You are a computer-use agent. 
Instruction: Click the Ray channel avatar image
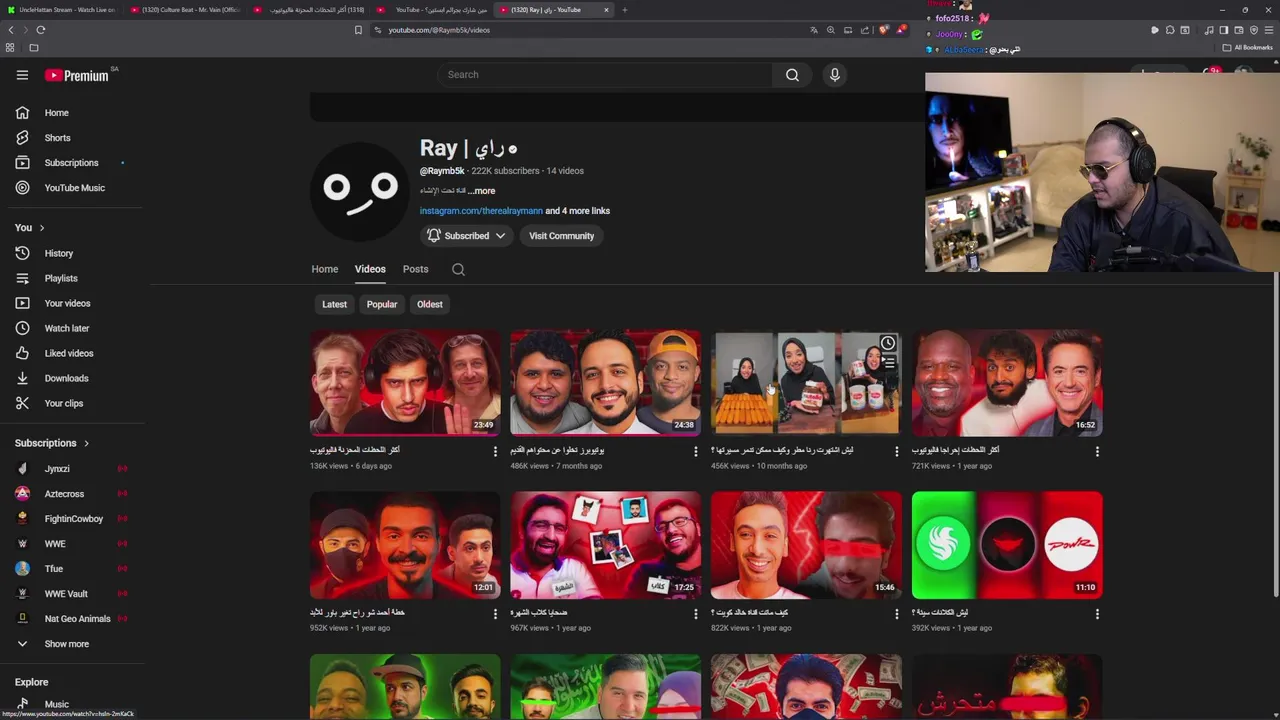(x=360, y=190)
